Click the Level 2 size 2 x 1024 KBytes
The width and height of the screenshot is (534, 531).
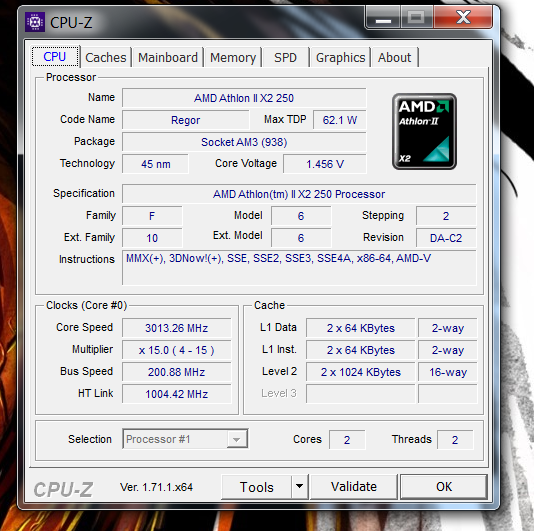coord(361,372)
